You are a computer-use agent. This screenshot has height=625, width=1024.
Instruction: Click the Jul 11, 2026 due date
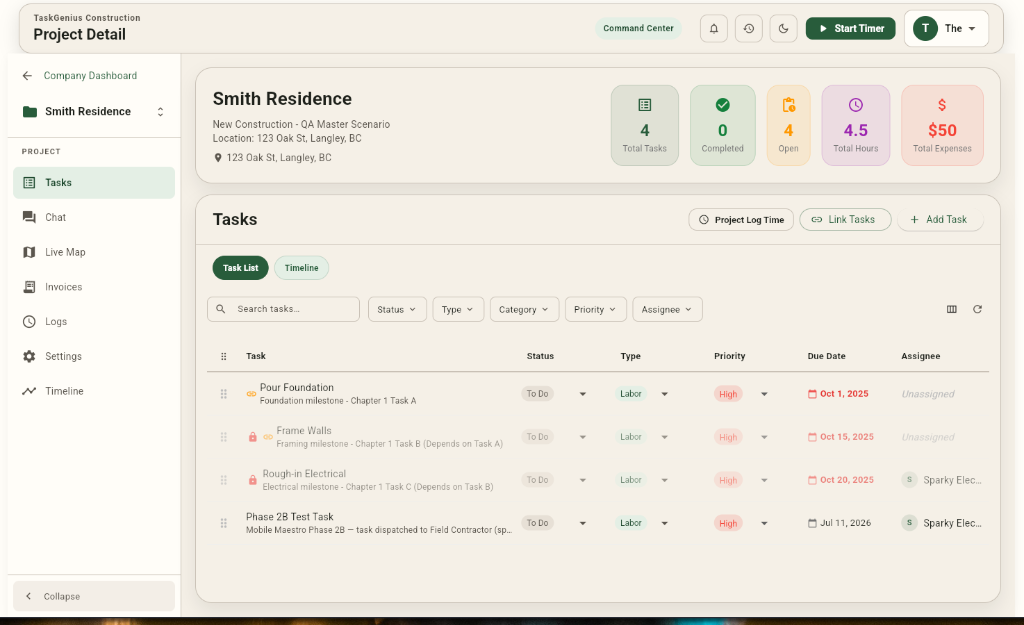[839, 523]
